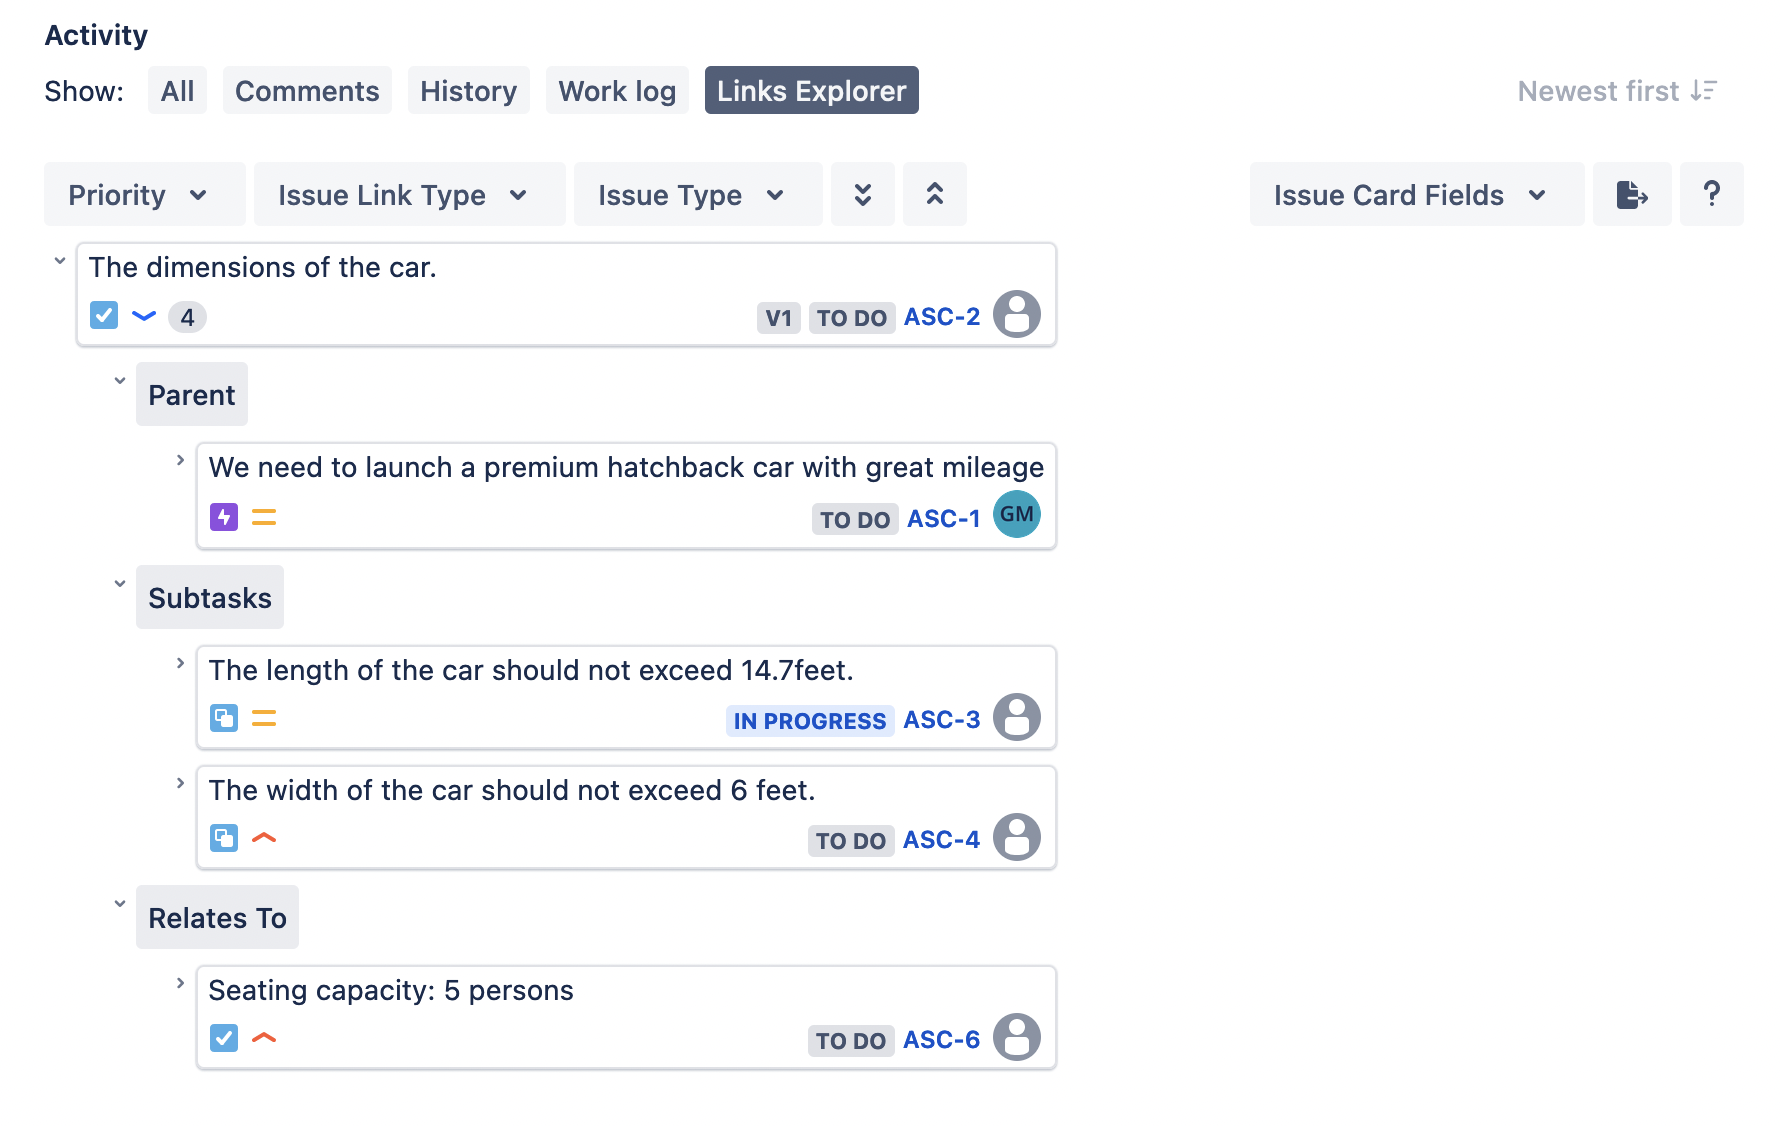Image resolution: width=1780 pixels, height=1126 pixels.
Task: Click the task checkbox icon on ASC-6
Action: coord(223,1038)
